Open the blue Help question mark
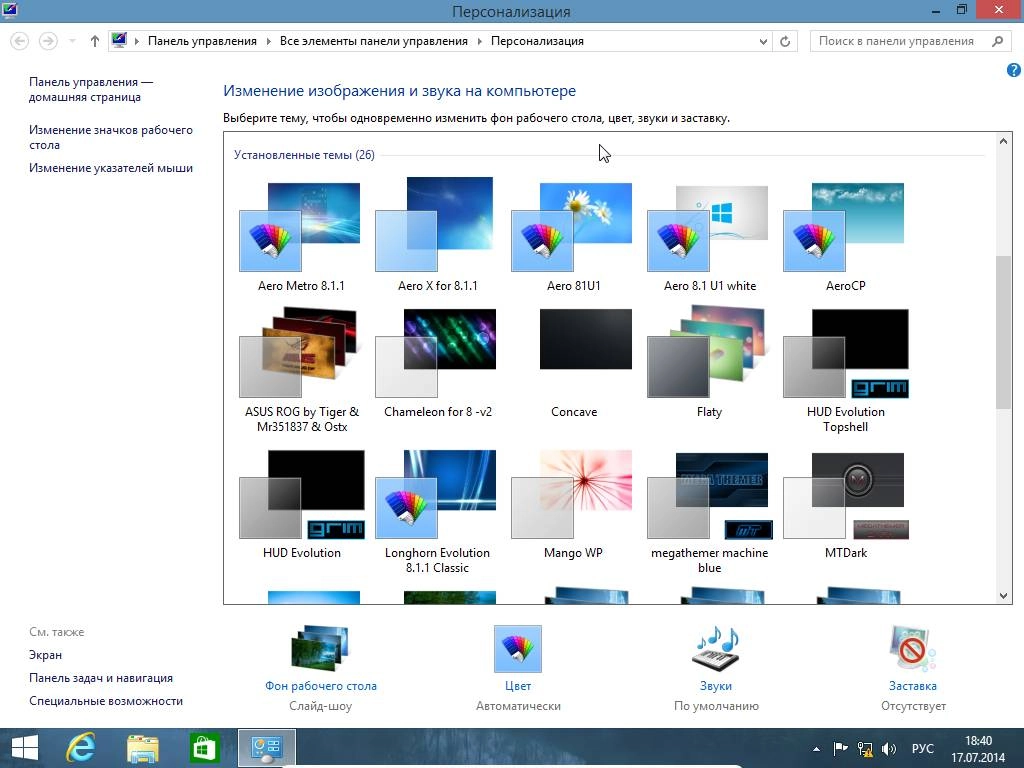This screenshot has width=1024, height=768. point(1014,70)
